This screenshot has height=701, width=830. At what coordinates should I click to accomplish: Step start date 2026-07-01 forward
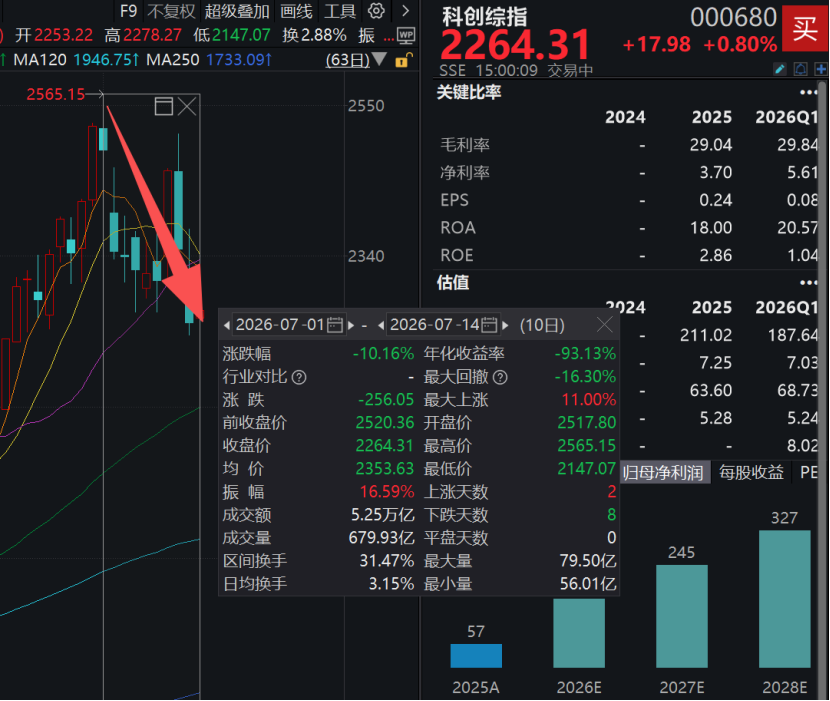350,325
